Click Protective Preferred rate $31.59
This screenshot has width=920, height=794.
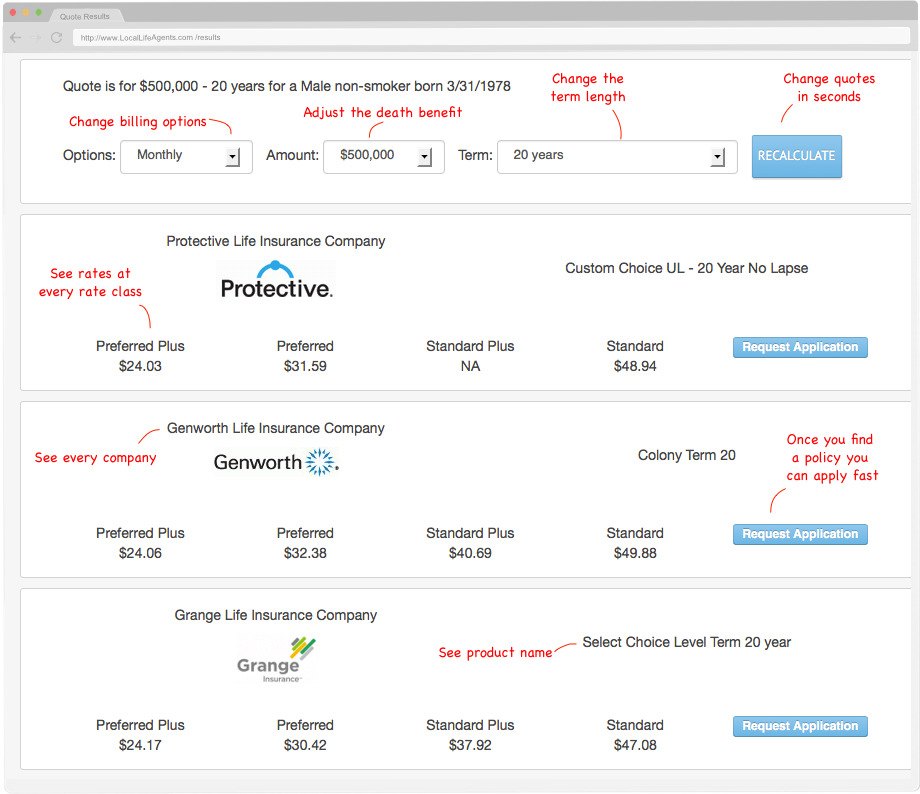(305, 366)
